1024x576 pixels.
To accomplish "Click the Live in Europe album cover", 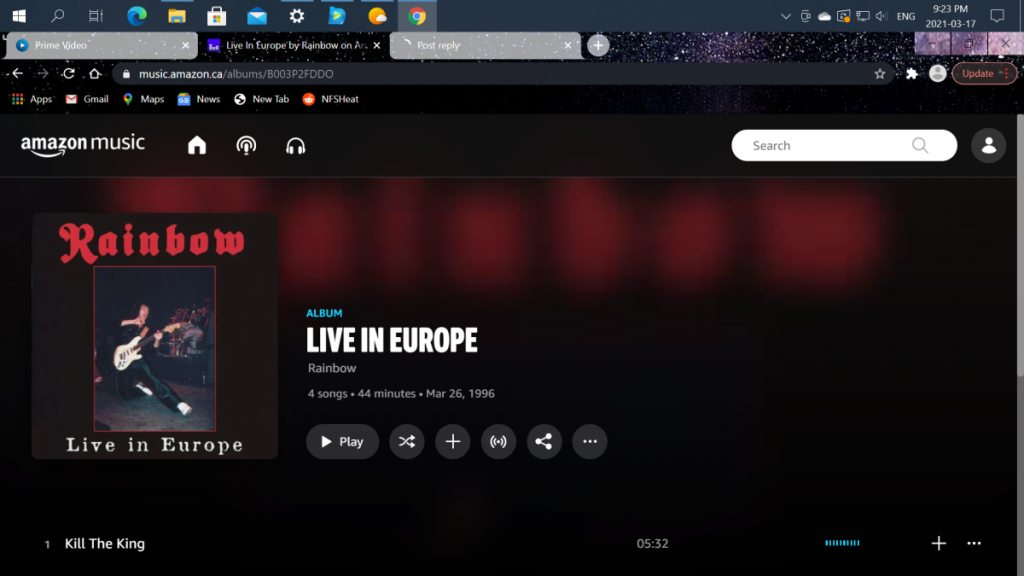I will pos(155,336).
